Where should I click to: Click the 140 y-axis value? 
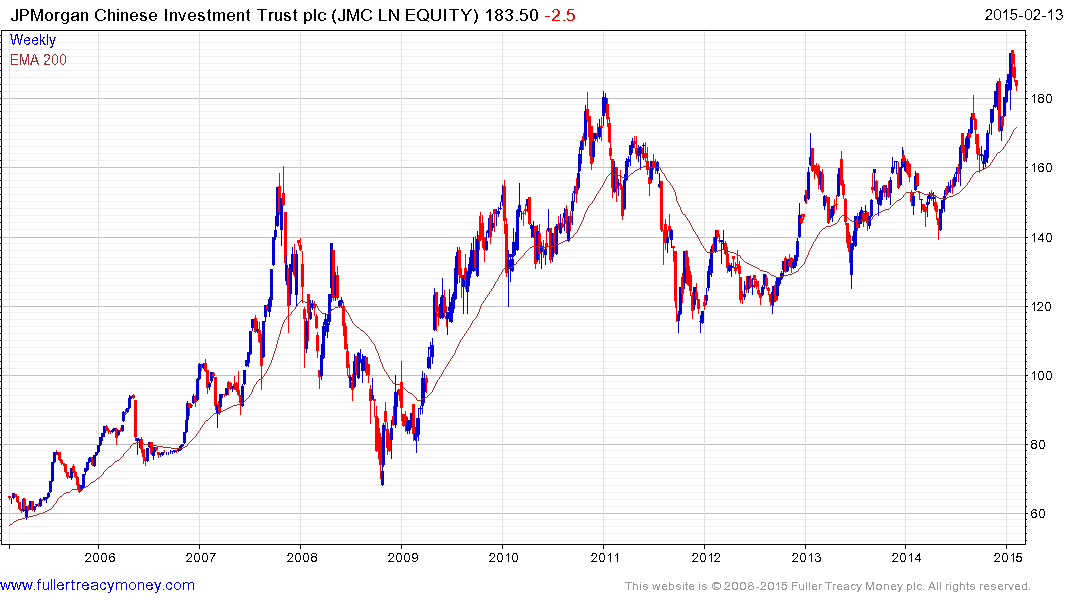click(1041, 238)
